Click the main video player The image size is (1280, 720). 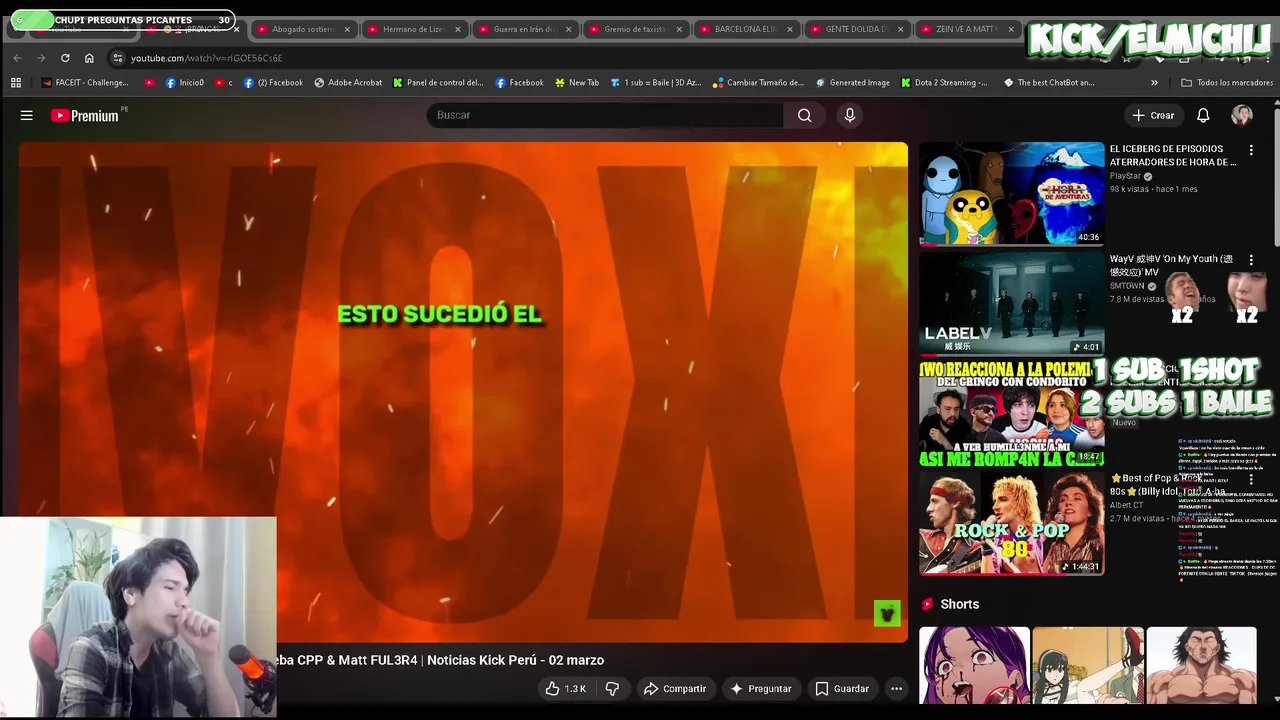tap(463, 392)
